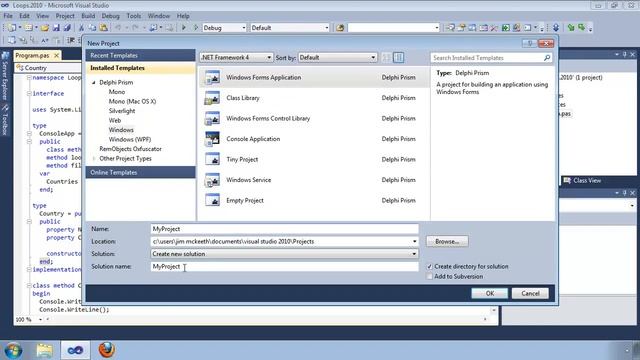640x360 pixels.
Task: Click the Solution name text field
Action: [284, 267]
